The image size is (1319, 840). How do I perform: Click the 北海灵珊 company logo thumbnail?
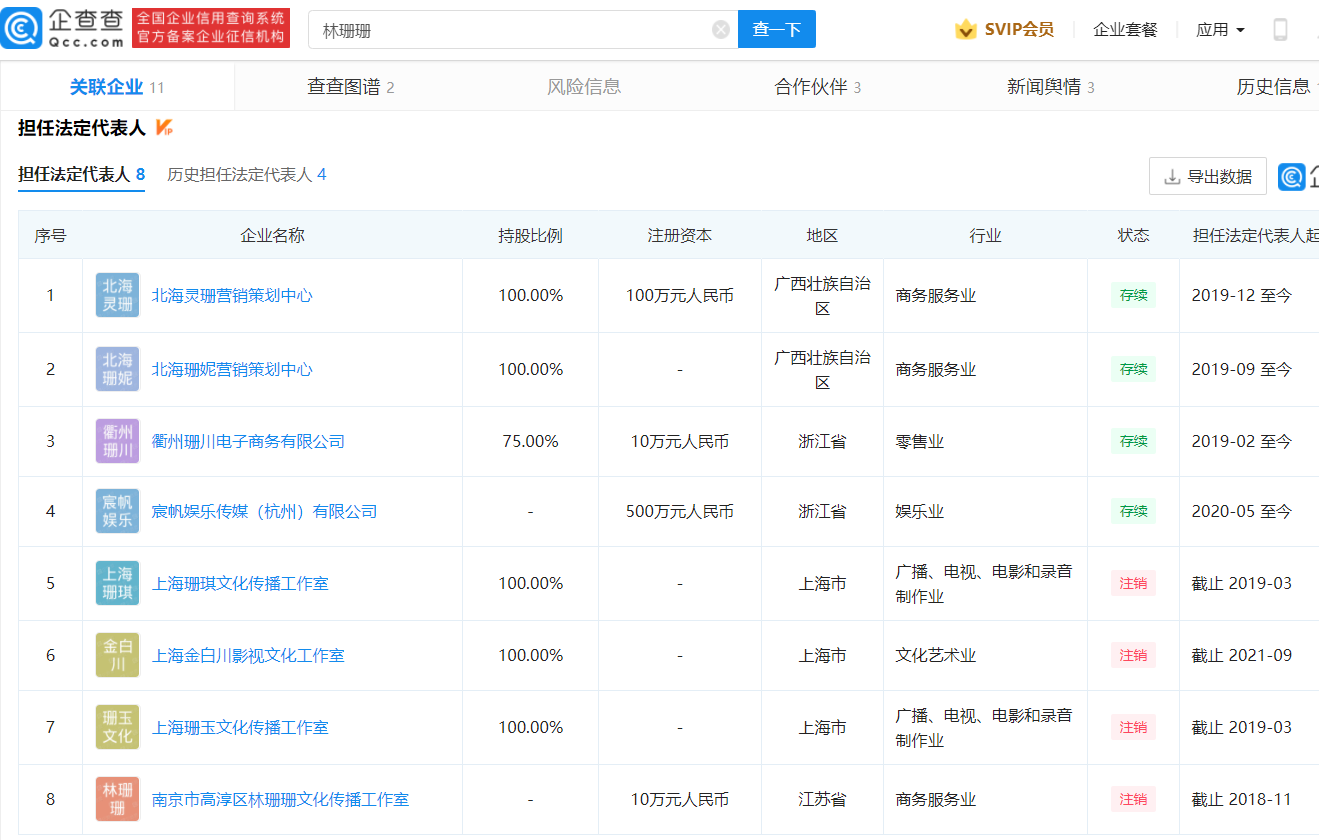coord(118,295)
